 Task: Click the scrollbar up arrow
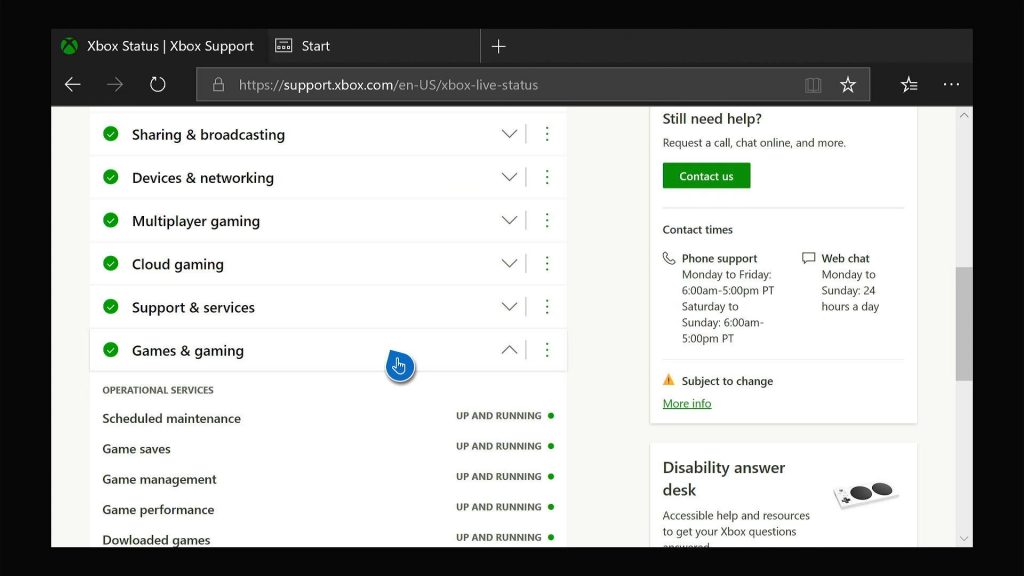click(964, 116)
